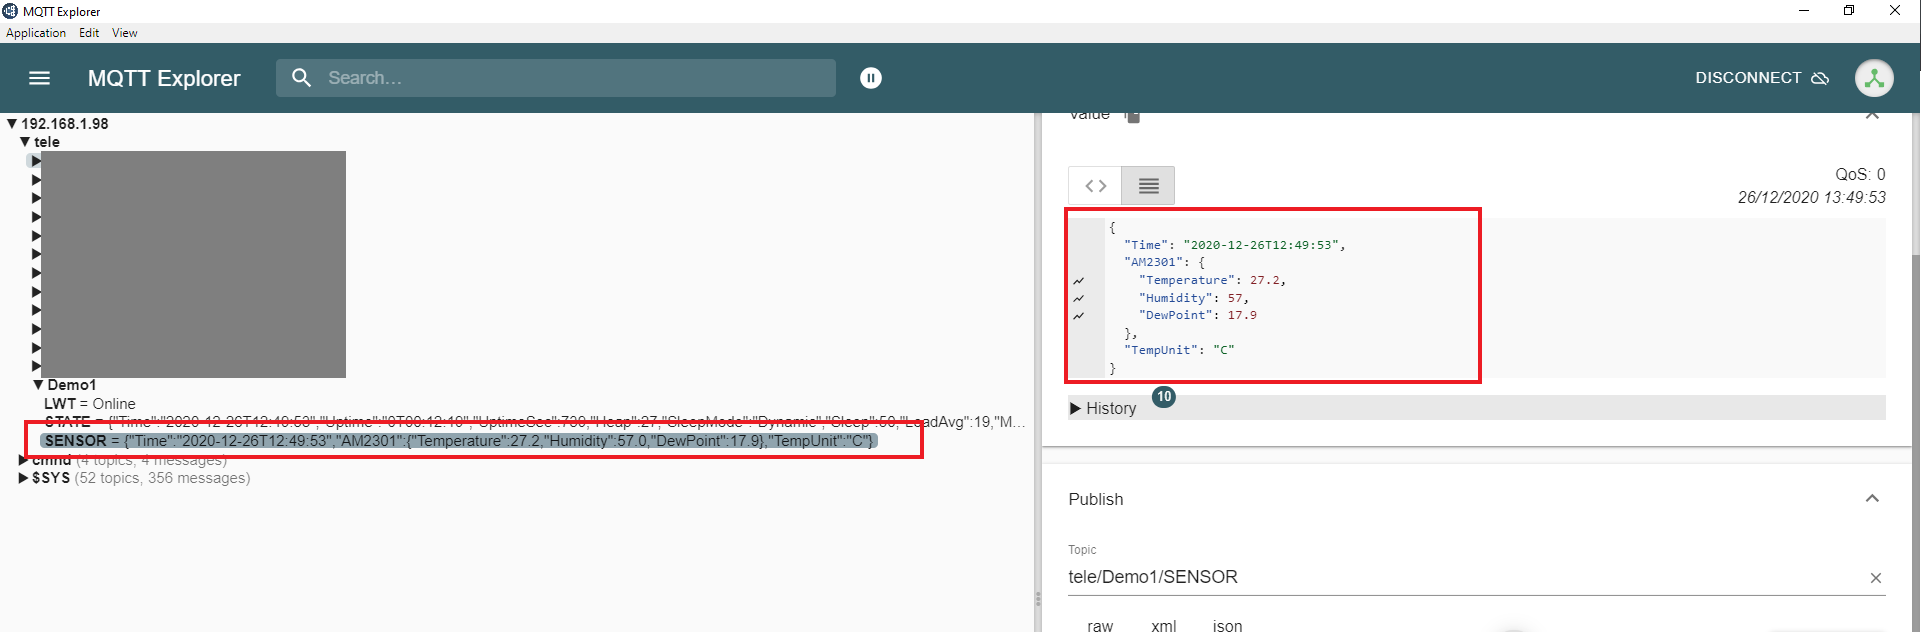The image size is (1921, 632).
Task: Click the "AM2301" JSON line
Action: pyautogui.click(x=1164, y=262)
